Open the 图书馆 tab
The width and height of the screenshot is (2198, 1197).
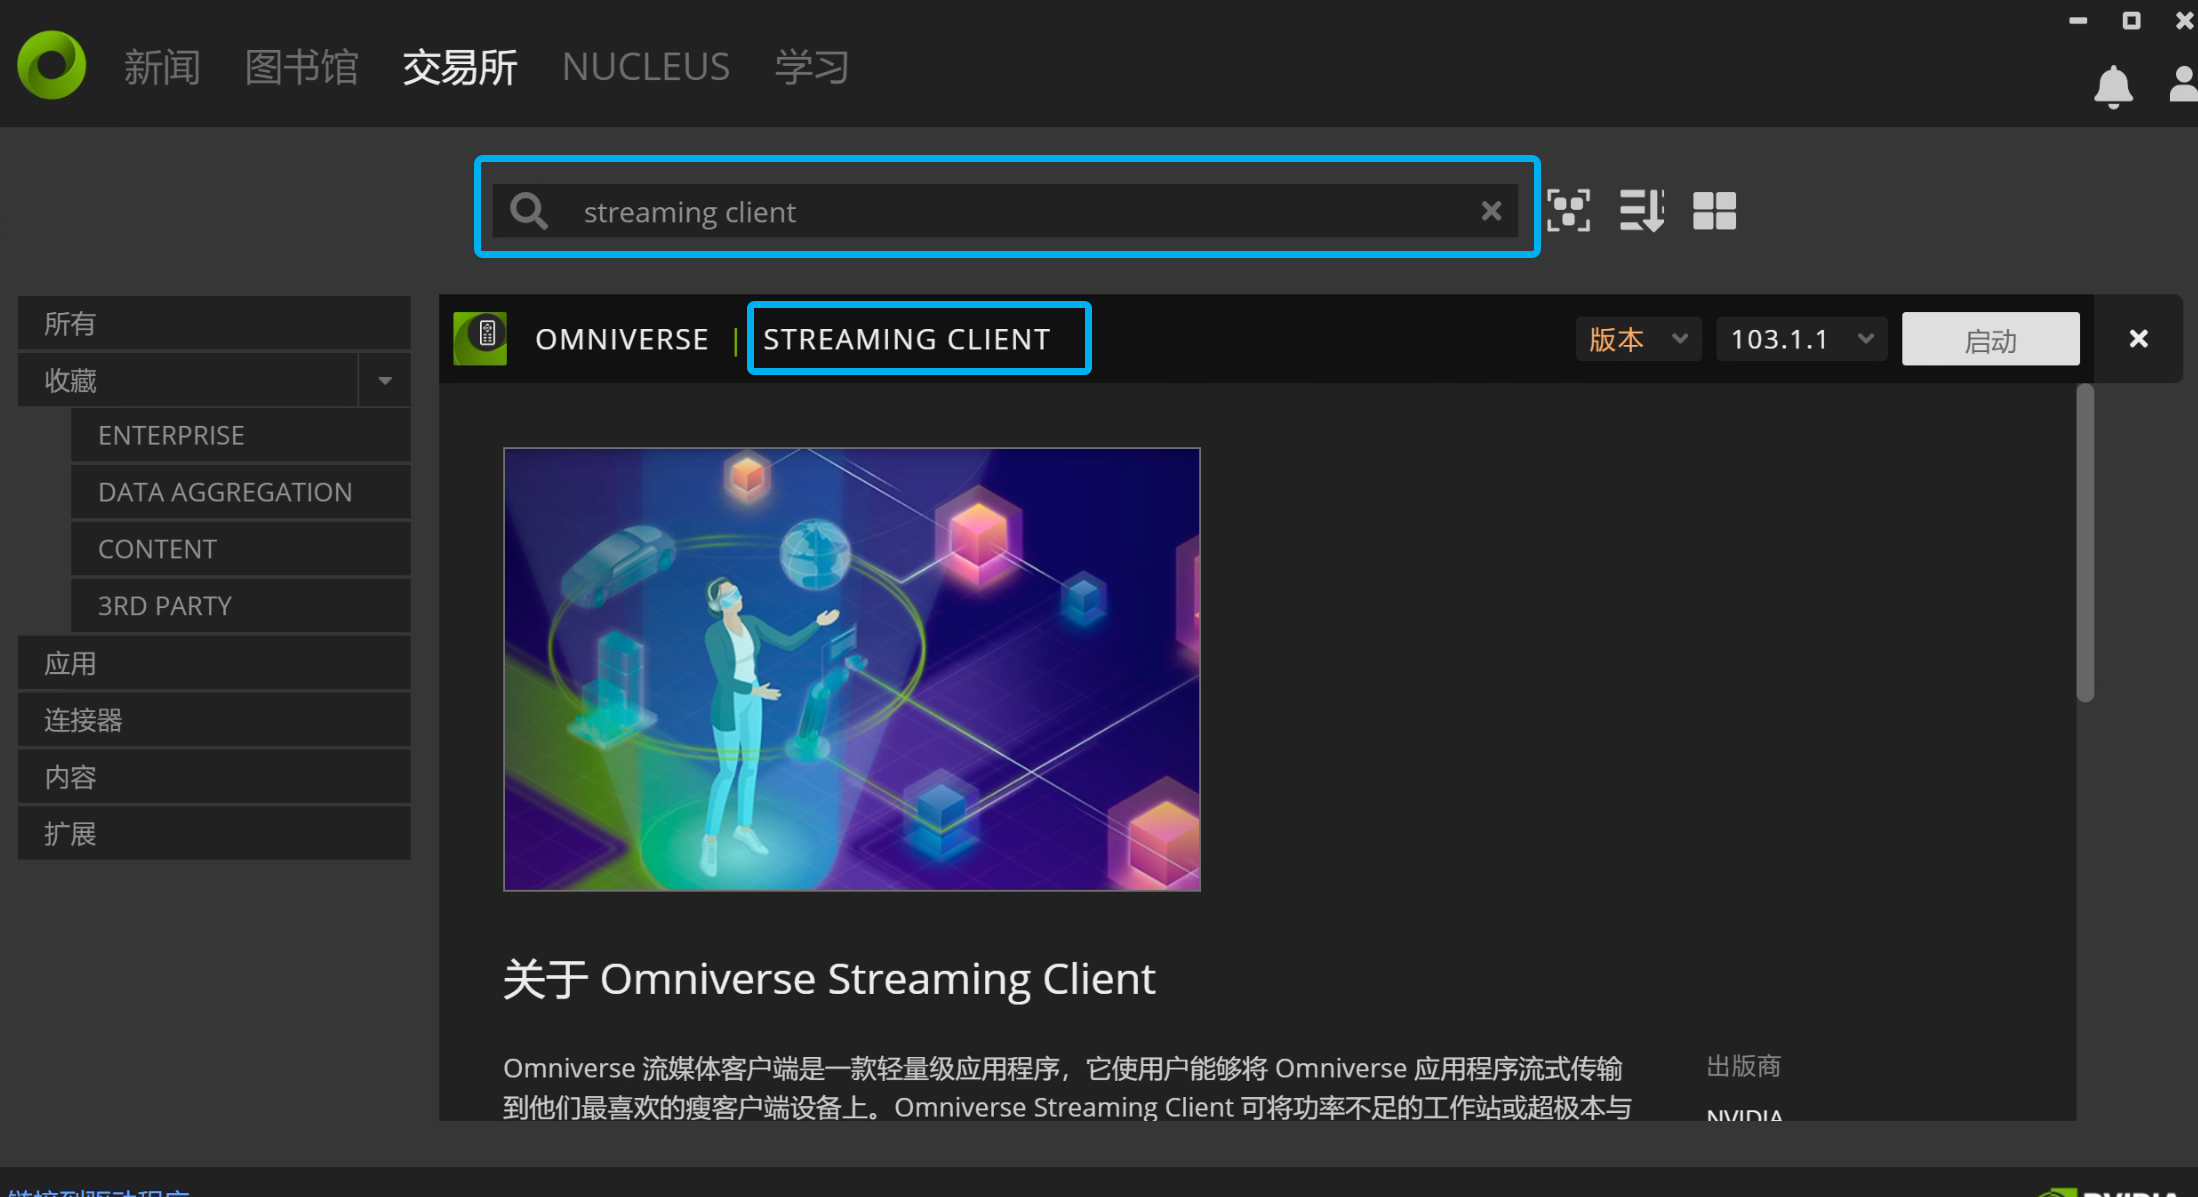[302, 67]
